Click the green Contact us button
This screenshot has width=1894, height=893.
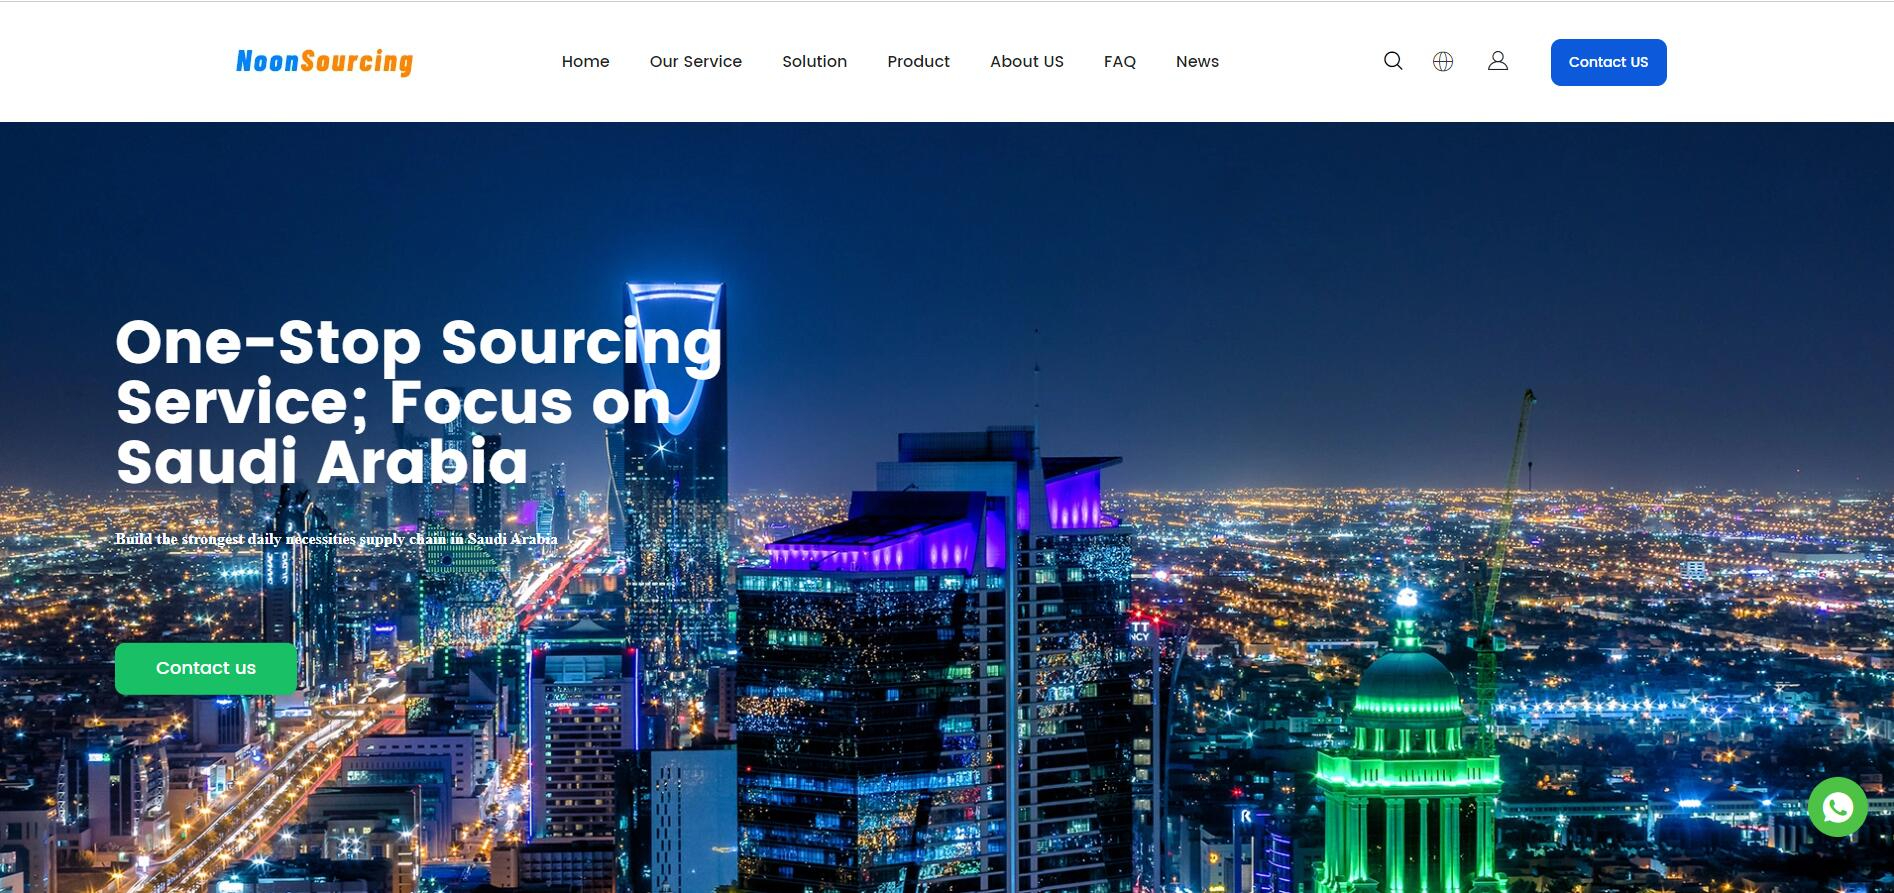(206, 668)
